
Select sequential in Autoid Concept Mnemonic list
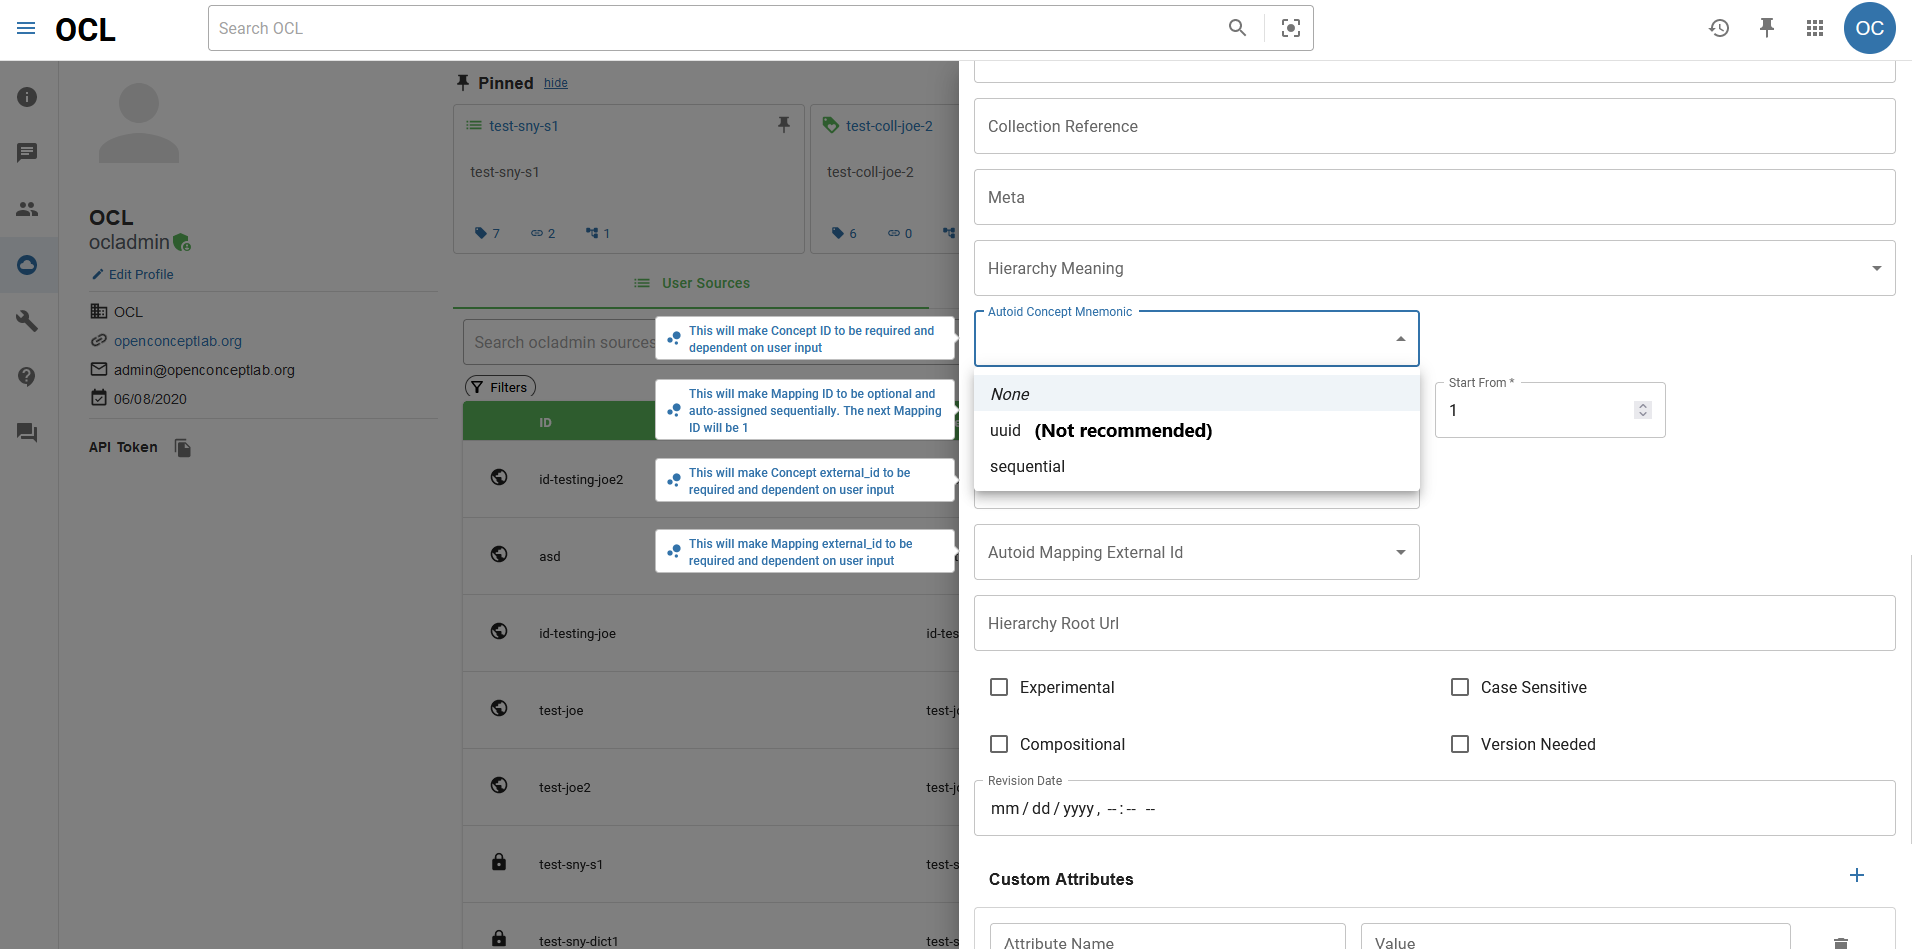(x=1026, y=466)
